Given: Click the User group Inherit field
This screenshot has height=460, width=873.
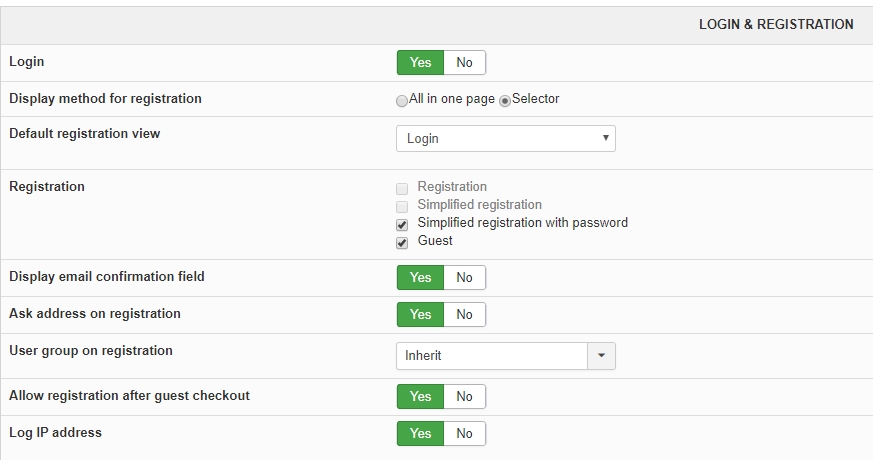Looking at the screenshot, I should (491, 356).
